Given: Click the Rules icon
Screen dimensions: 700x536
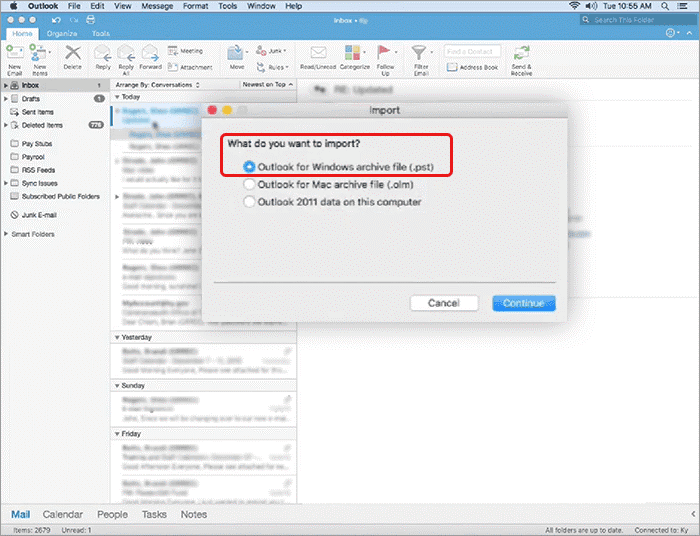Looking at the screenshot, I should coord(261,67).
